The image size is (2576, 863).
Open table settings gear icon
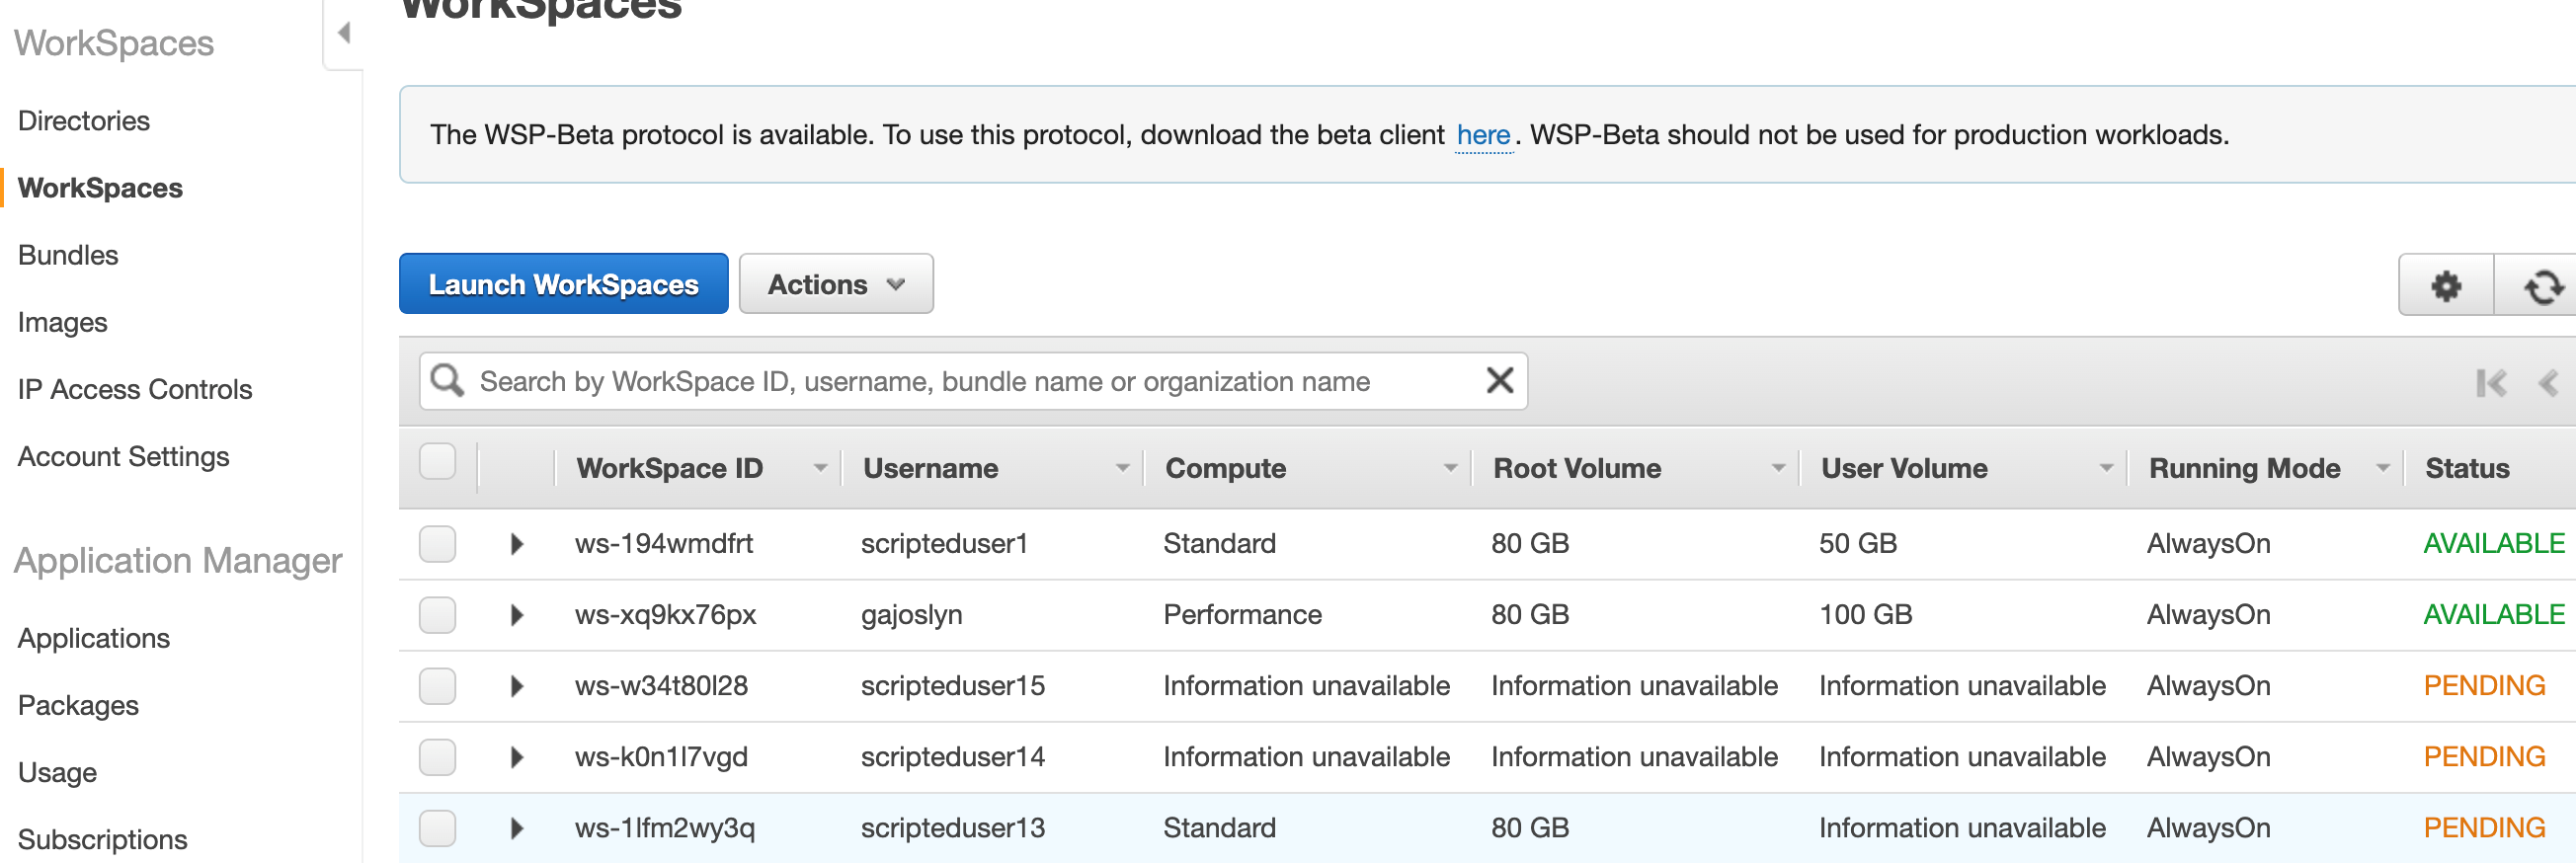click(x=2445, y=286)
